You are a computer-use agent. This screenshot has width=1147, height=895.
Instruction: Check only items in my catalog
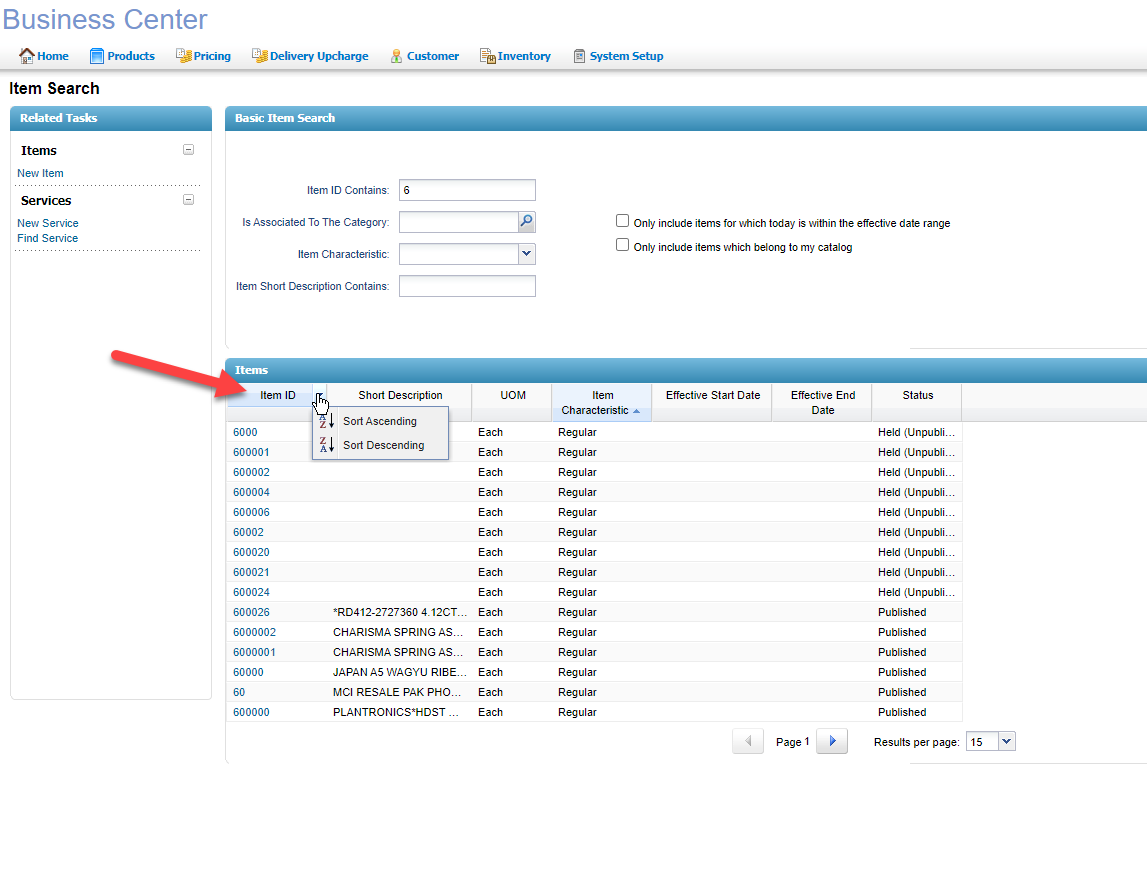click(623, 245)
